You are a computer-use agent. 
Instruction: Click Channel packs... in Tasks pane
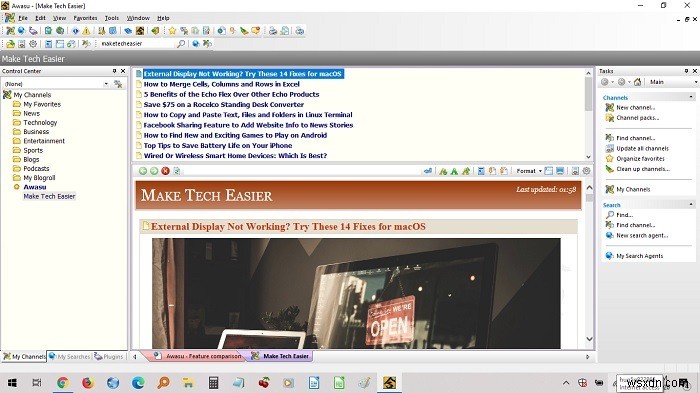(x=638, y=117)
